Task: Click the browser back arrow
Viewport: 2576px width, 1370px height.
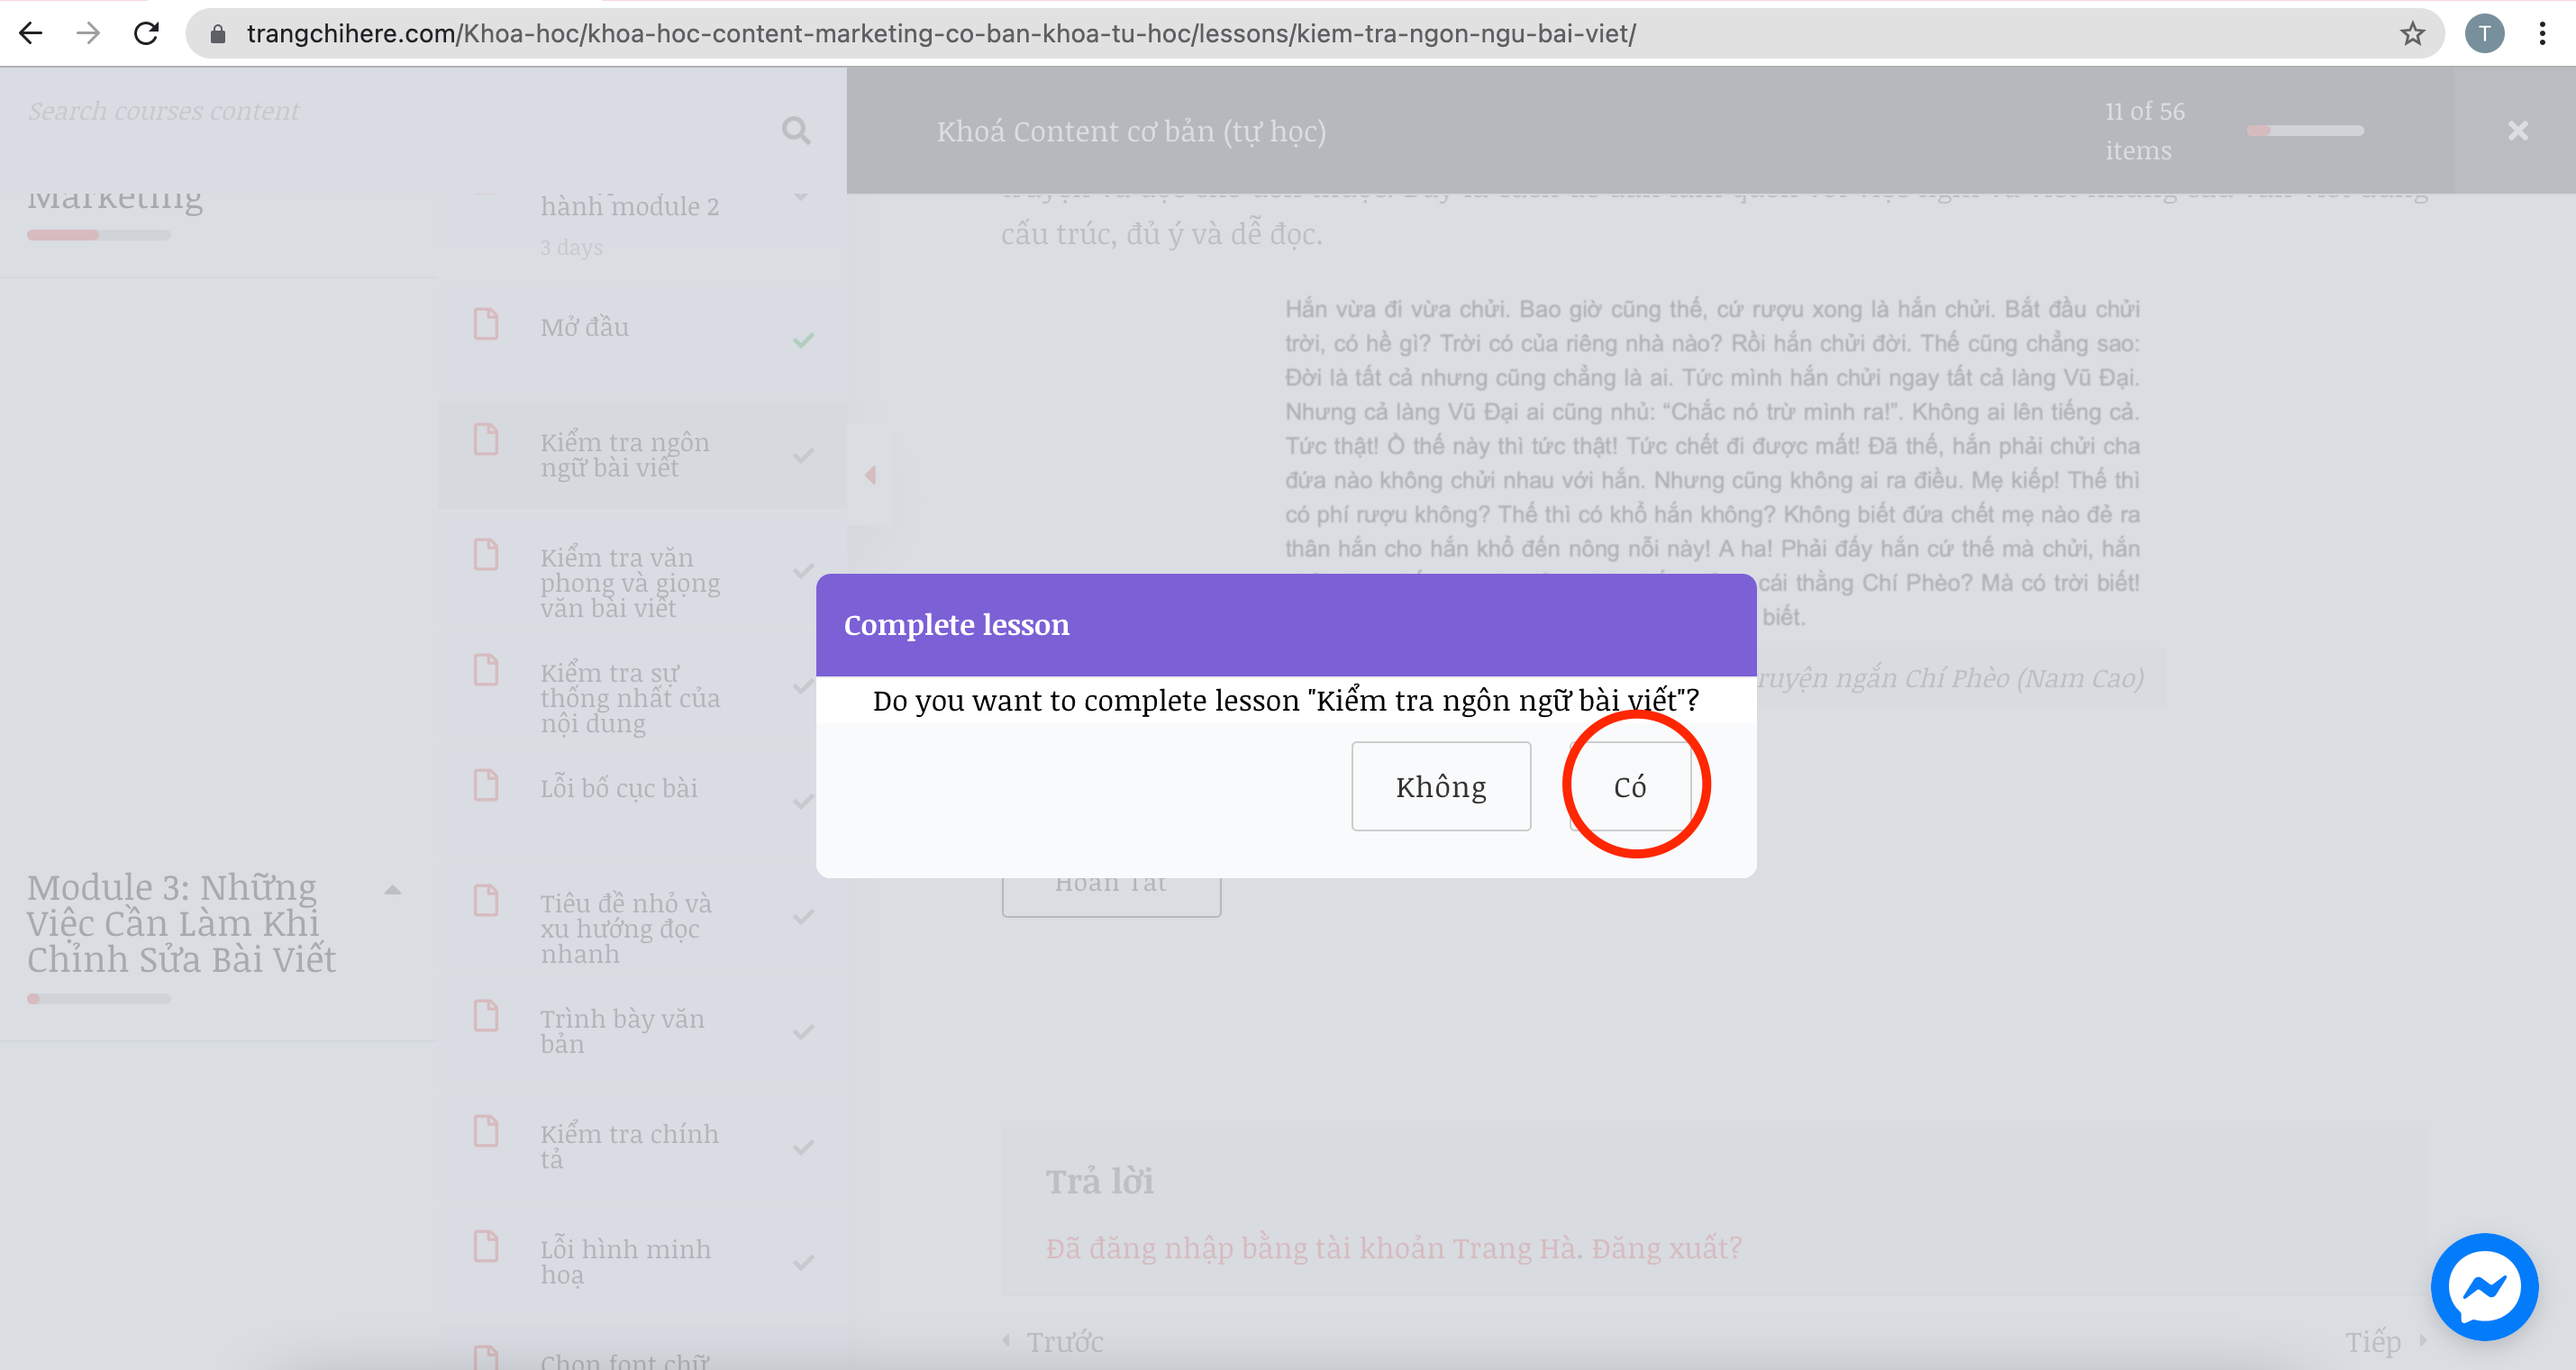Action: (x=31, y=33)
